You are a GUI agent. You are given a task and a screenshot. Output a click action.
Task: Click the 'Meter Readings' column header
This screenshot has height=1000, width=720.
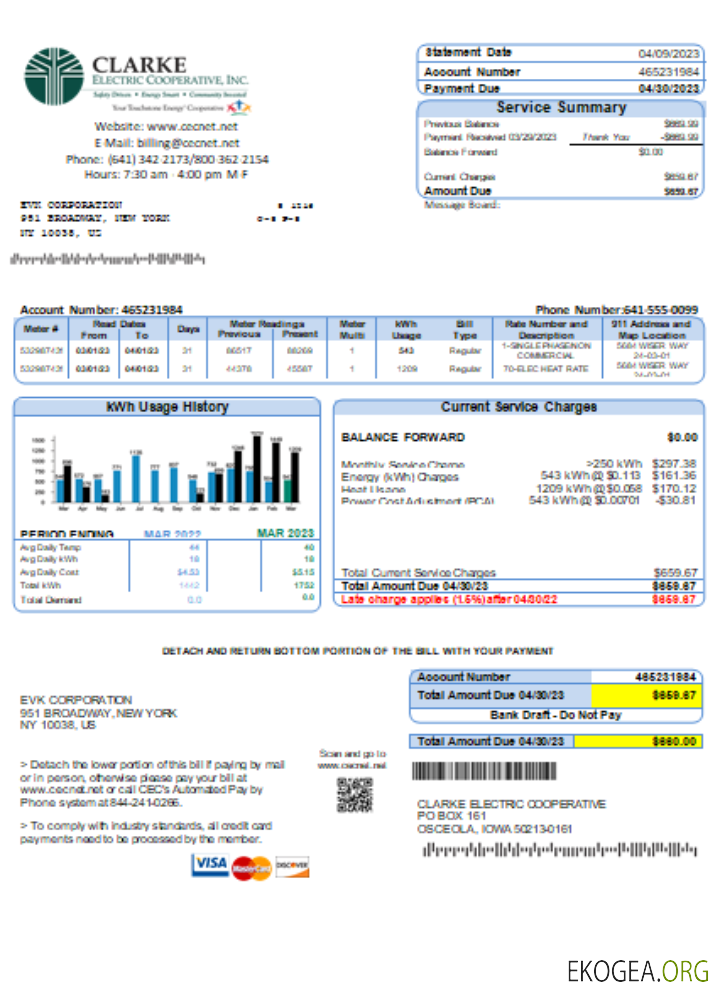tap(267, 324)
